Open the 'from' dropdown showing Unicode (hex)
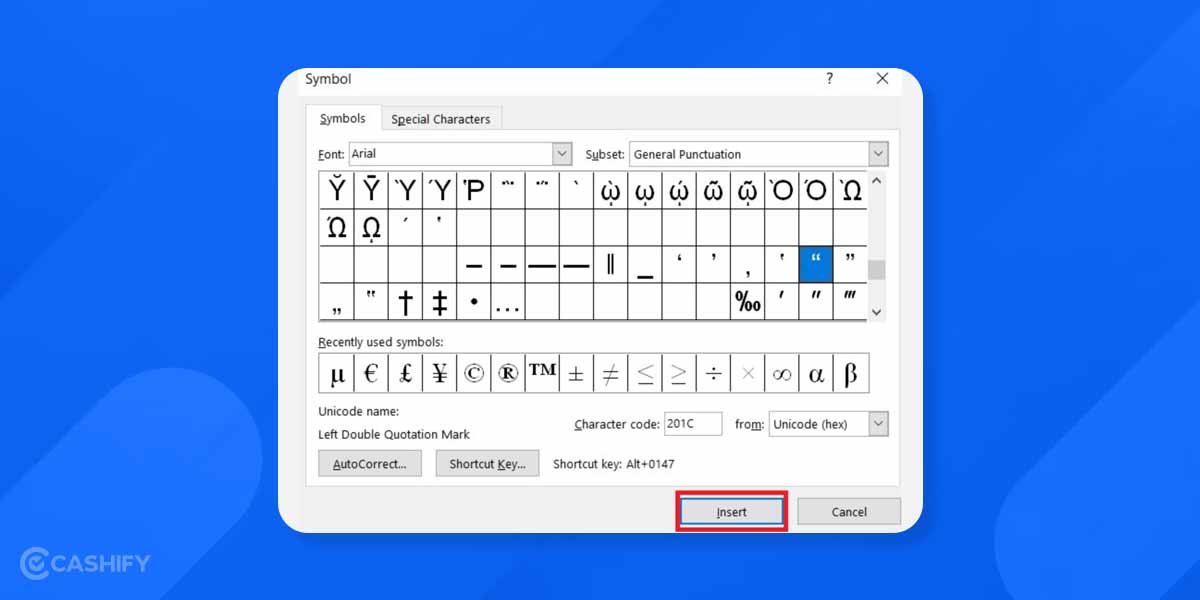Image resolution: width=1200 pixels, height=600 pixels. [878, 424]
